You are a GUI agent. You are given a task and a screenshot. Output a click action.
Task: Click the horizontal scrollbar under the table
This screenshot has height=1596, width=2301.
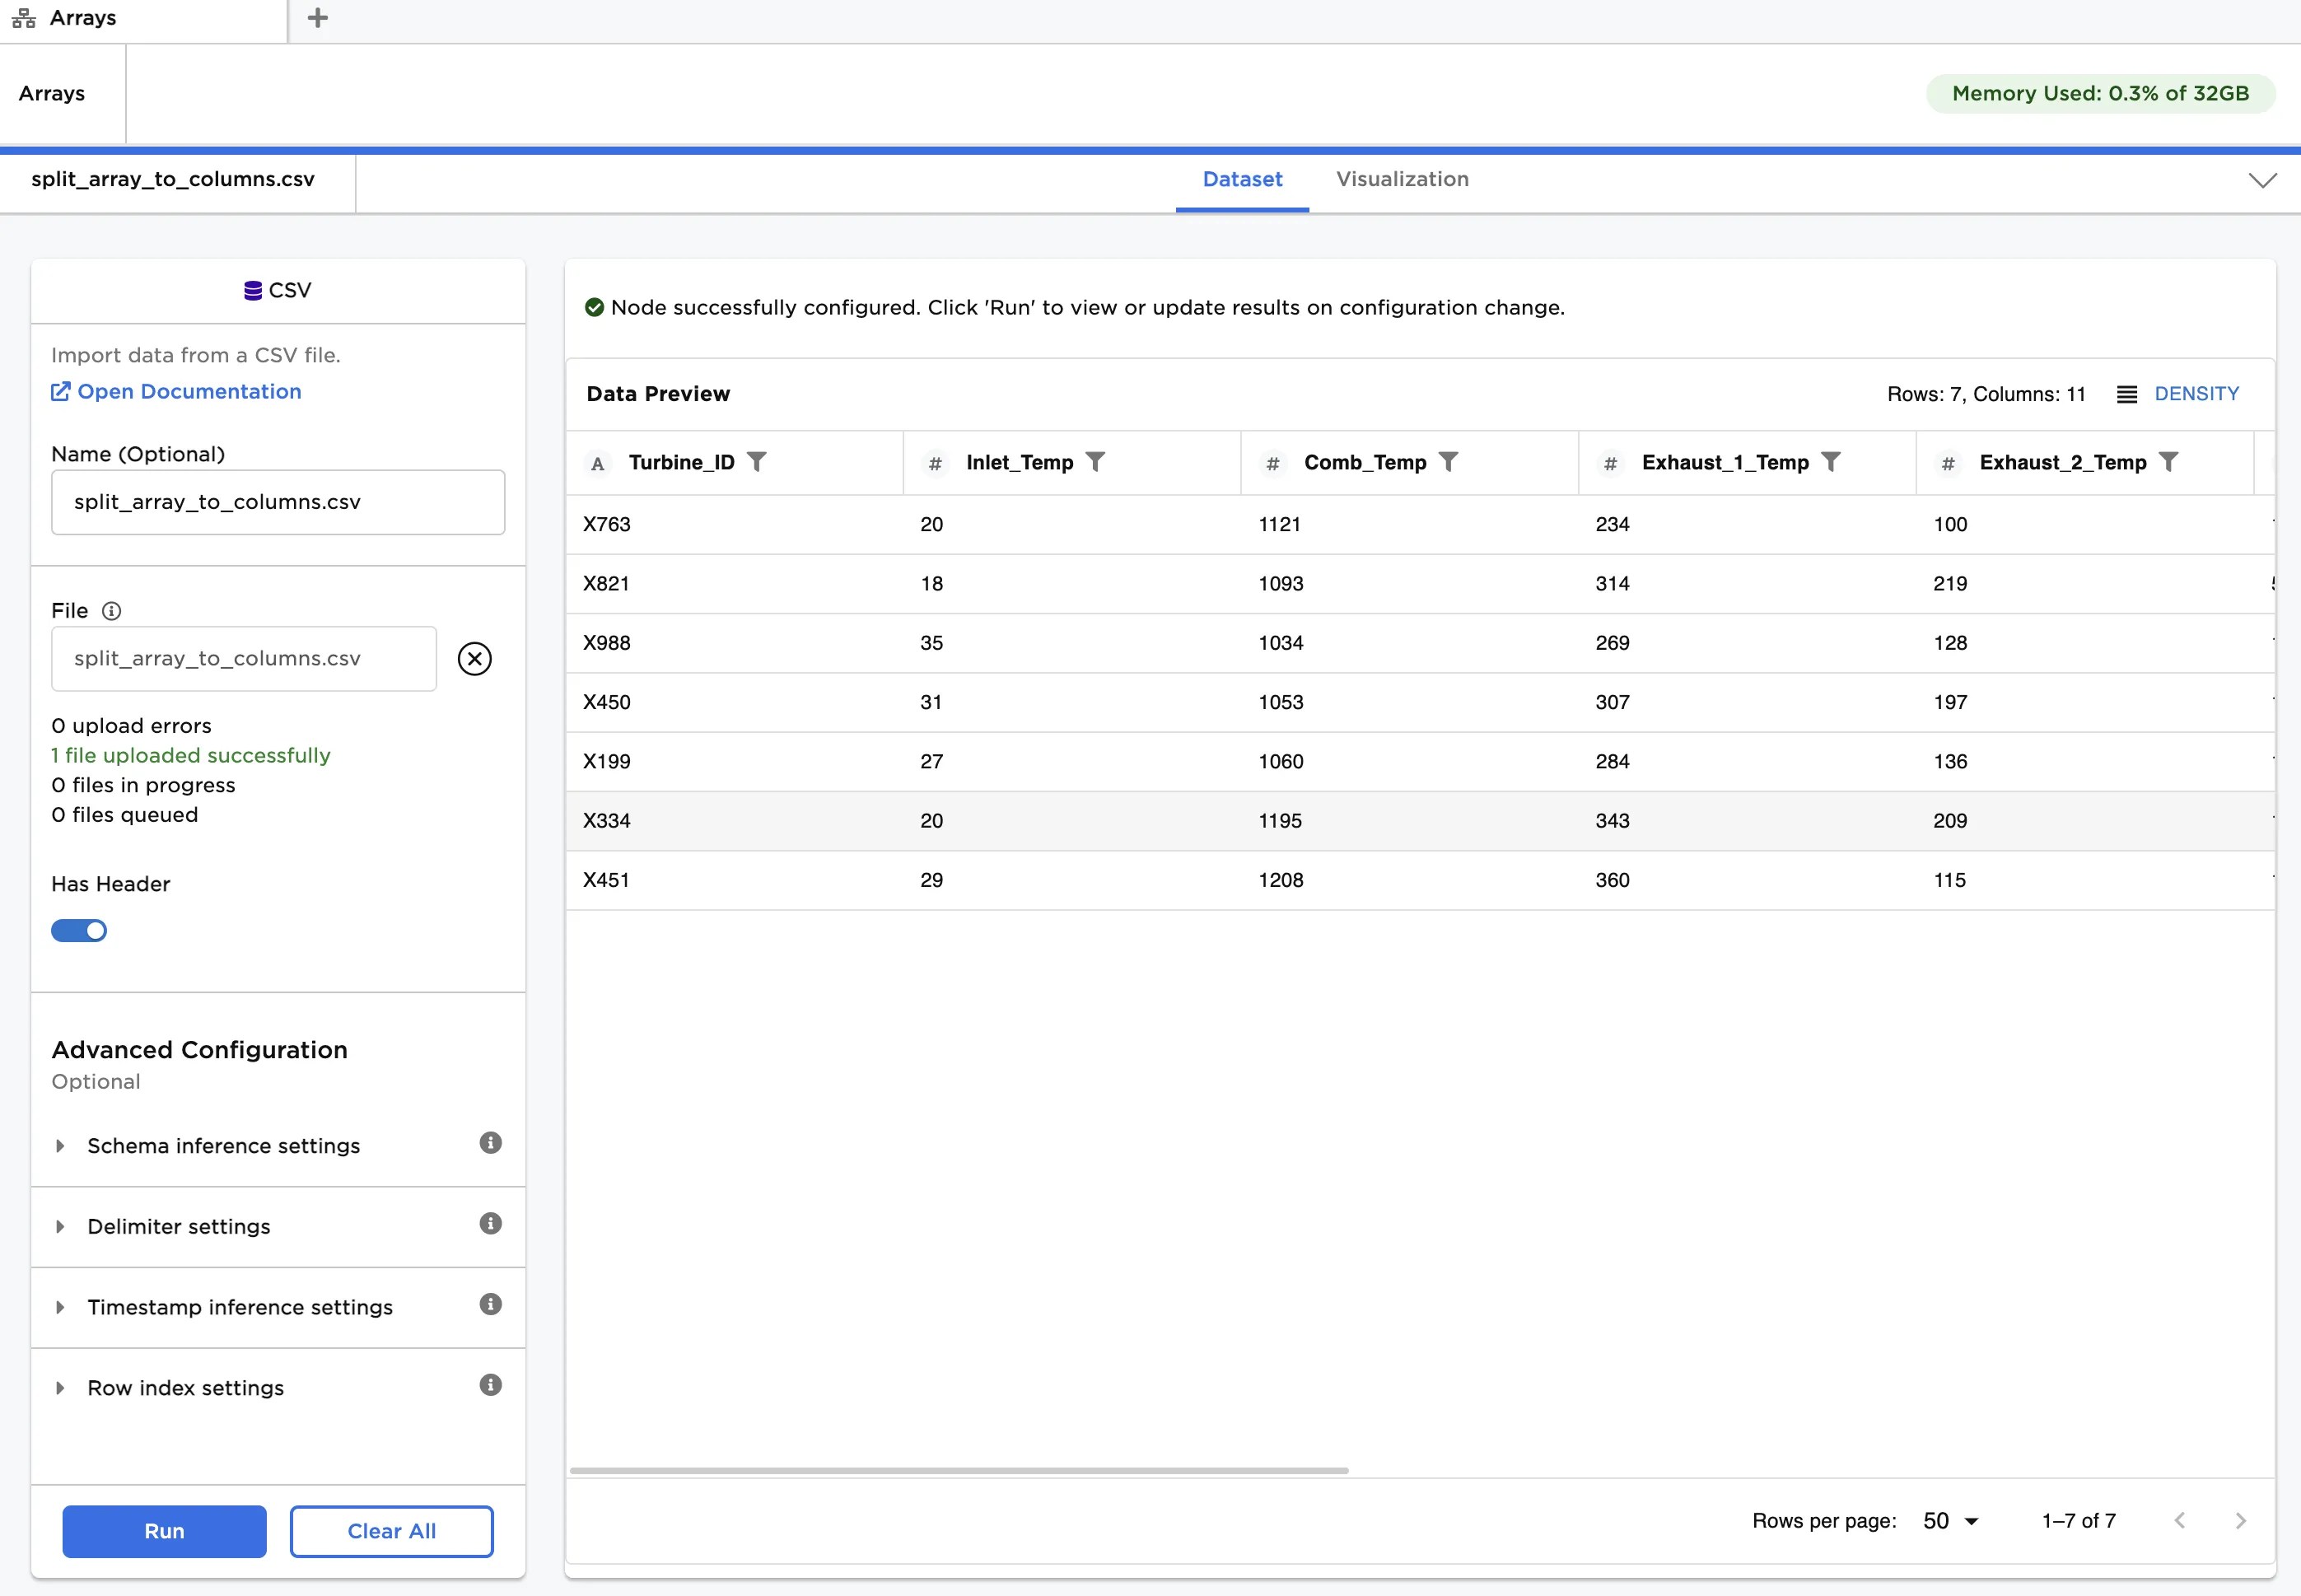click(x=958, y=1471)
